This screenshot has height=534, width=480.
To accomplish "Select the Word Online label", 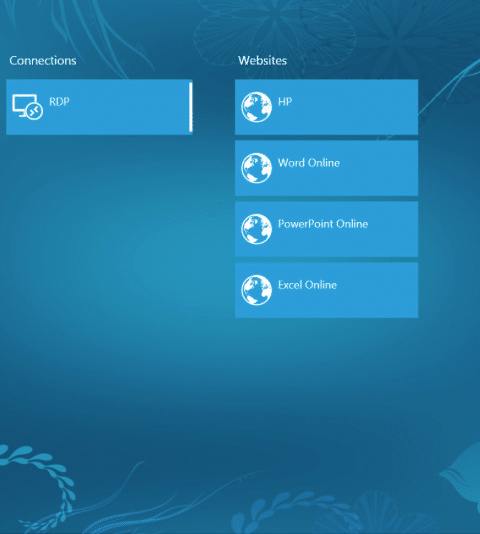I will point(309,163).
